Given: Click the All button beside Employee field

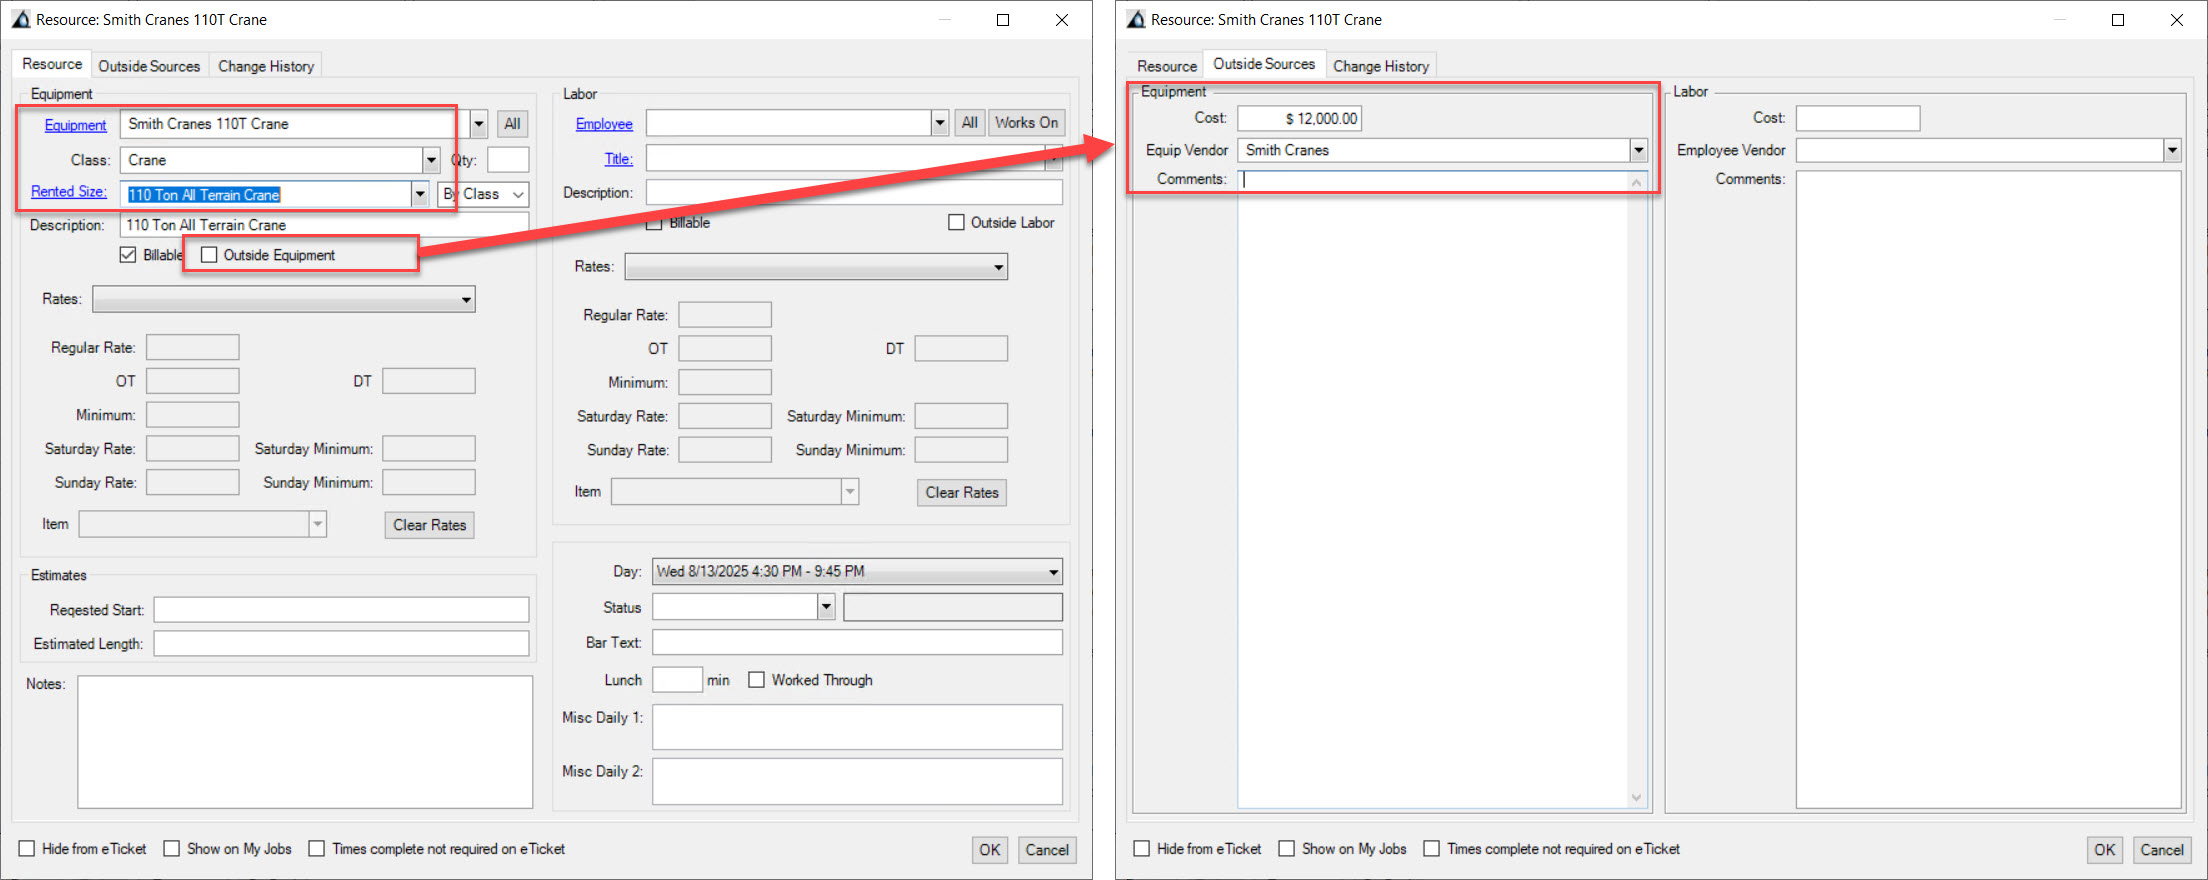Looking at the screenshot, I should tap(969, 123).
